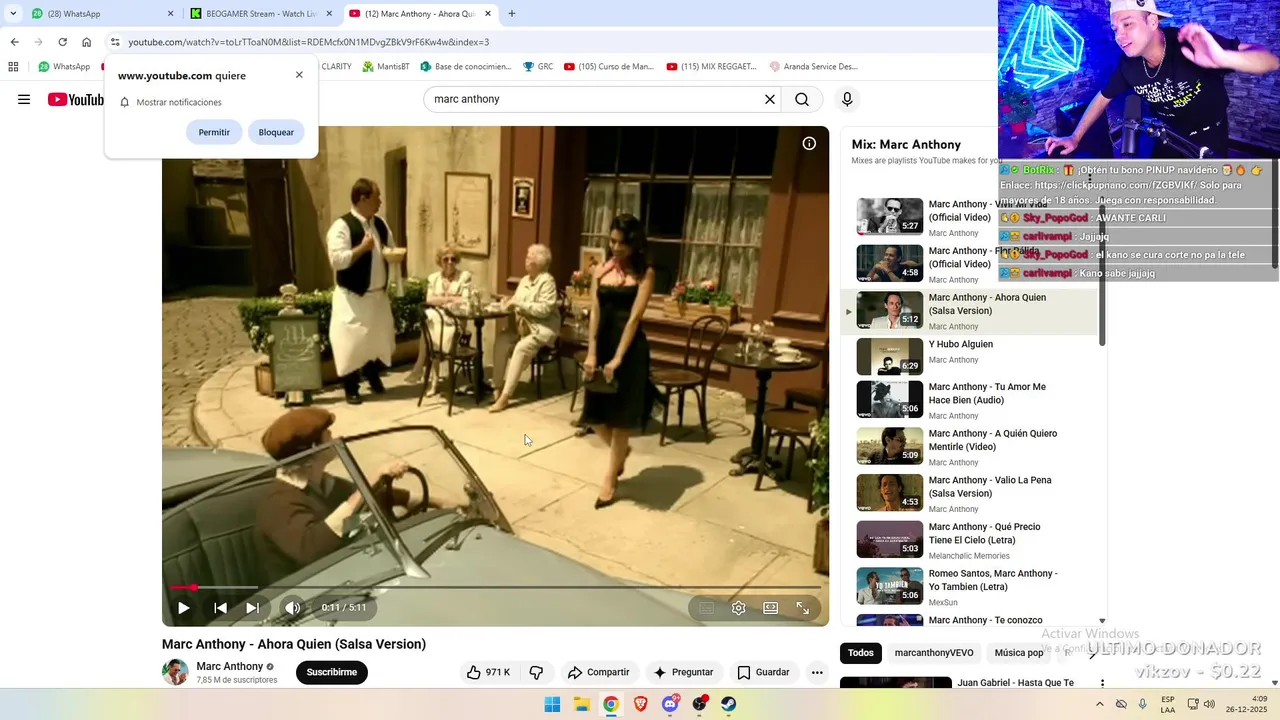The height and width of the screenshot is (720, 1280).
Task: Go to the YouTube home logo
Action: click(76, 99)
